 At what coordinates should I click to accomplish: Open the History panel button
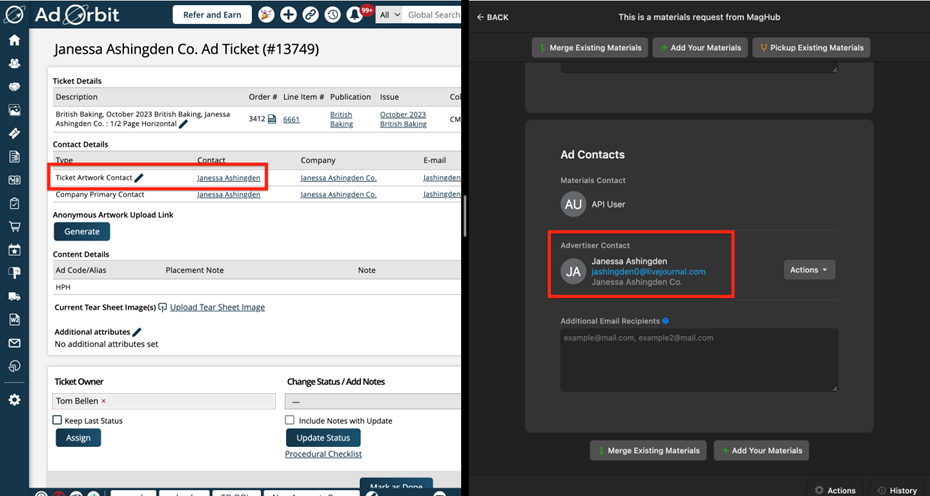tap(897, 490)
